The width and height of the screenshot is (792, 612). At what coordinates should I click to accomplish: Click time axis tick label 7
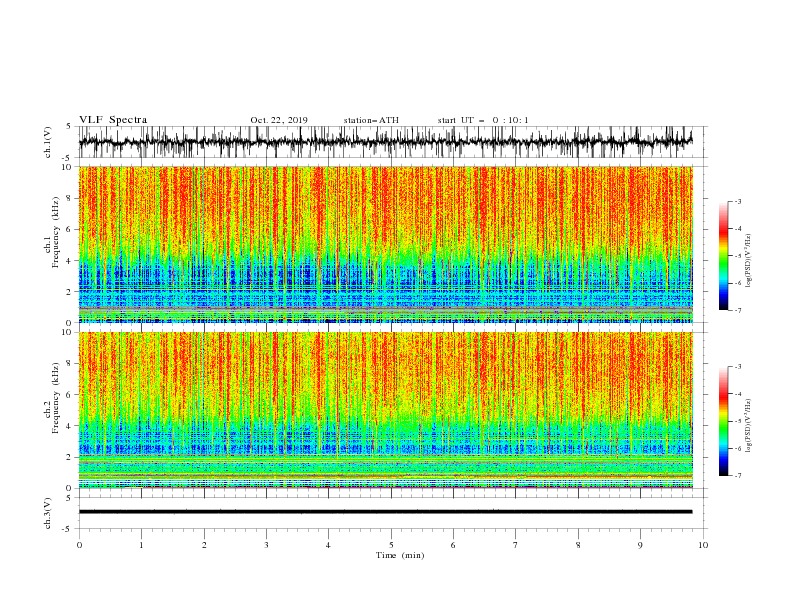[516, 545]
